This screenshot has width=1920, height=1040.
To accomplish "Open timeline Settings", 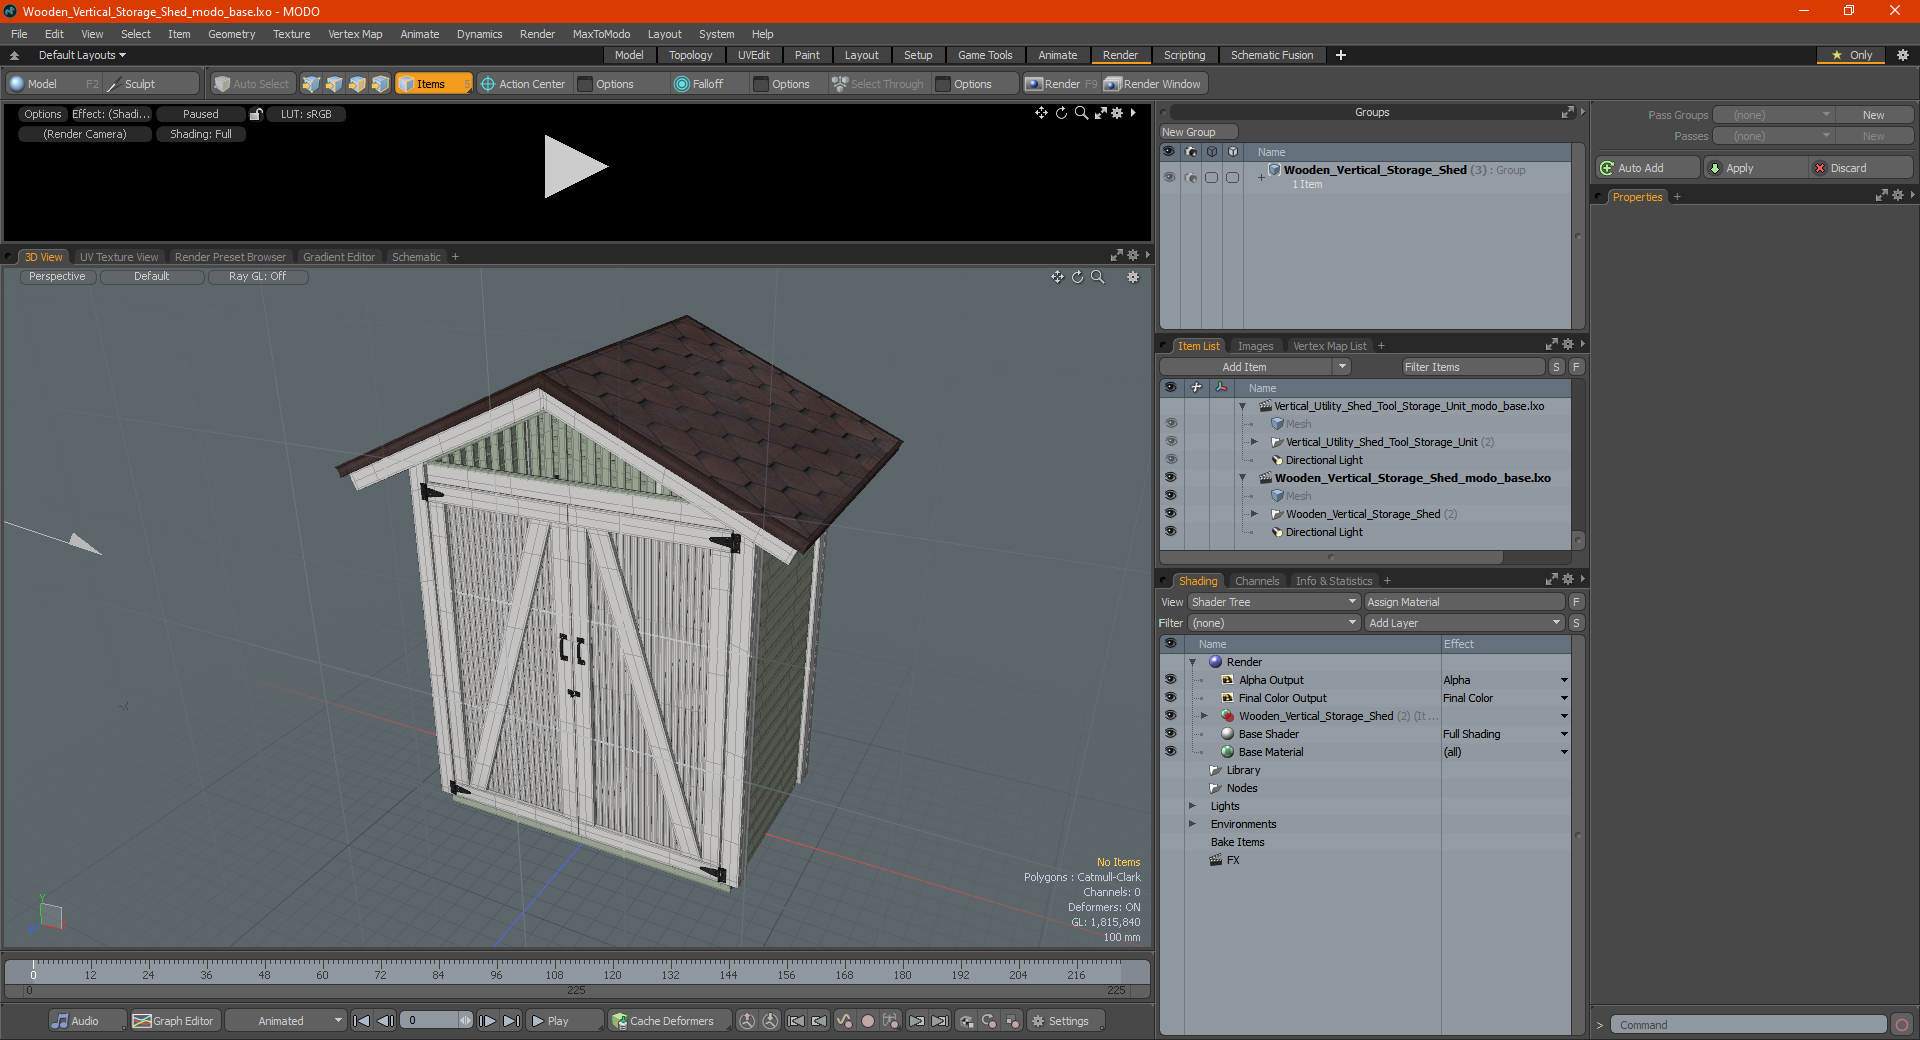I will (x=1066, y=1021).
